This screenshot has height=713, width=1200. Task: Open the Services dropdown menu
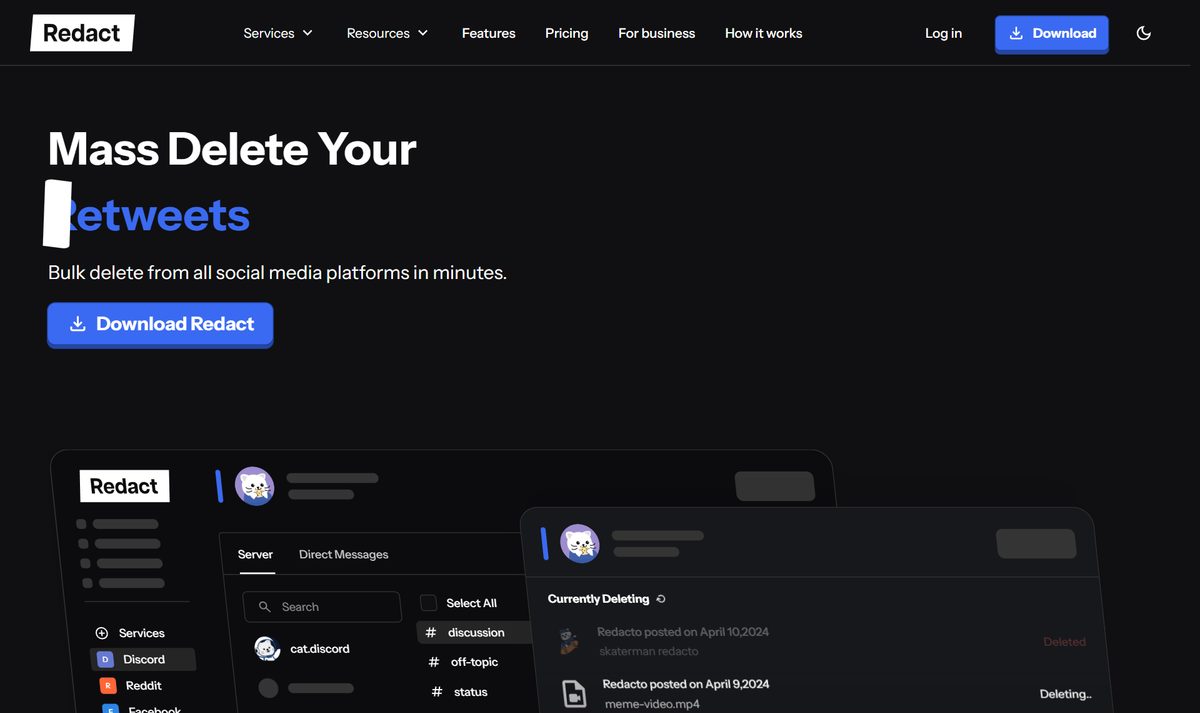click(278, 33)
